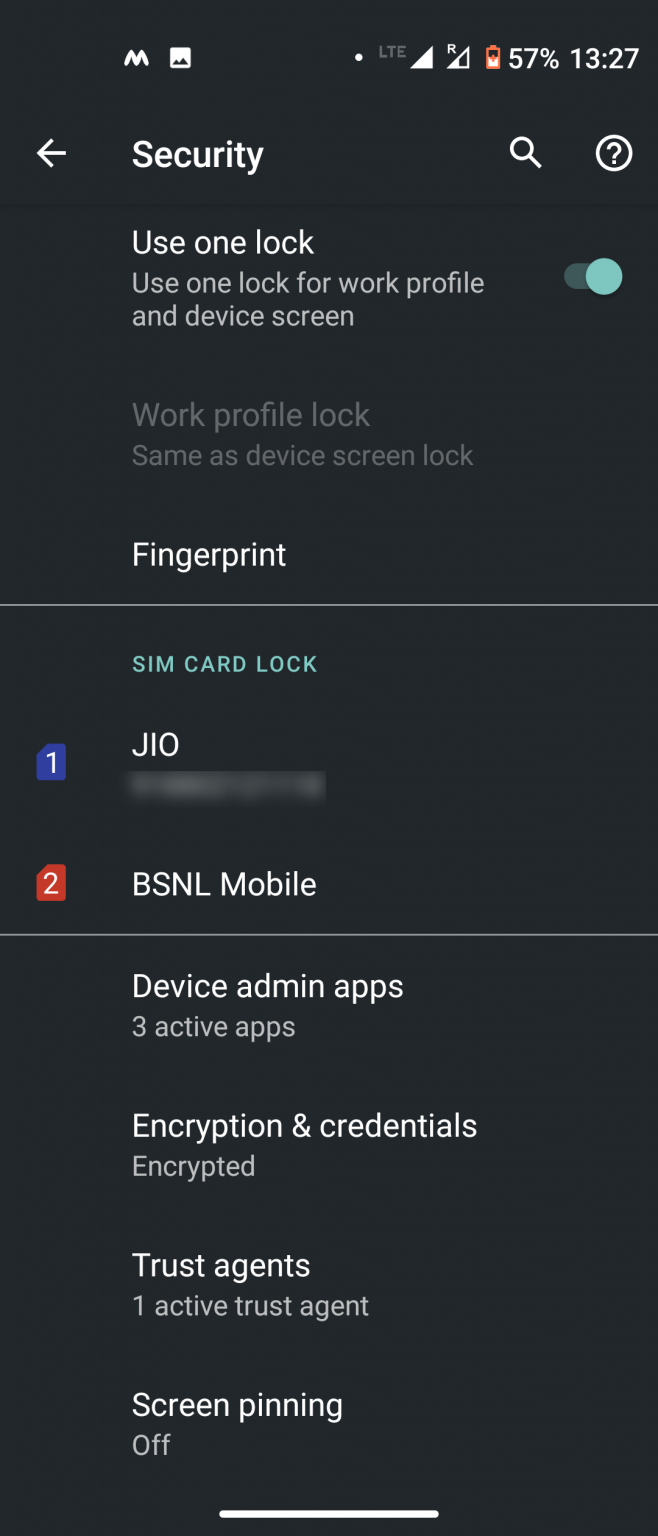Open Screen pinning settings
Image resolution: width=658 pixels, height=1536 pixels.
(237, 1404)
